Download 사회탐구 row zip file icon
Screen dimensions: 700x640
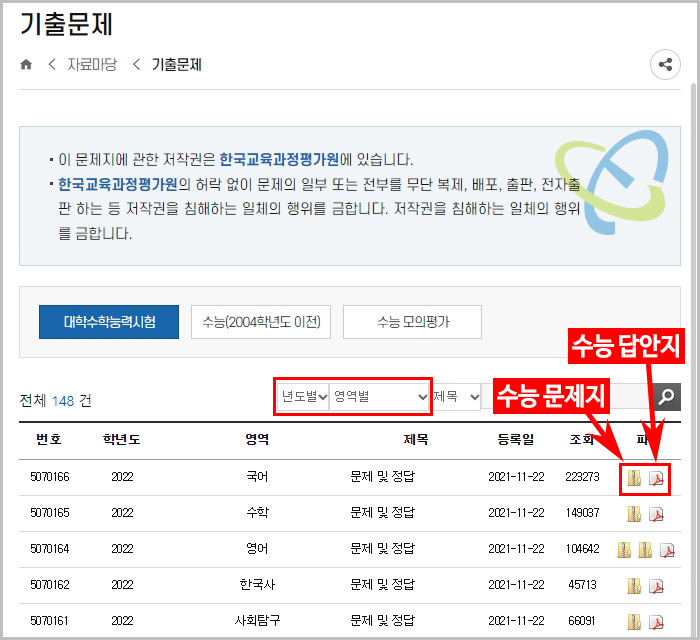634,622
